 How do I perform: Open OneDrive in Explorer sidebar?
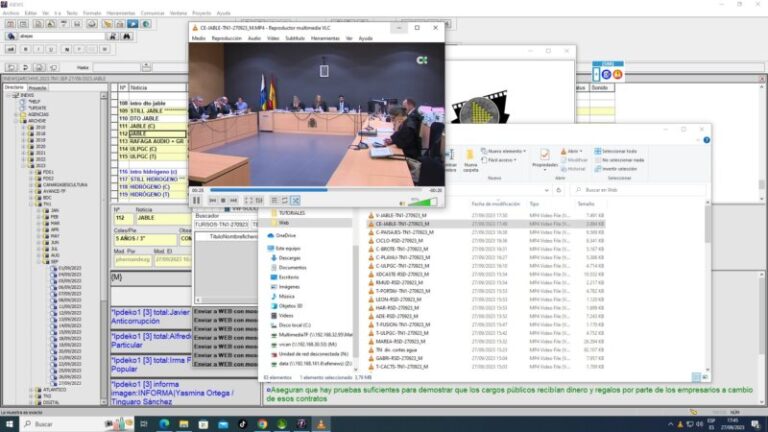(x=286, y=235)
